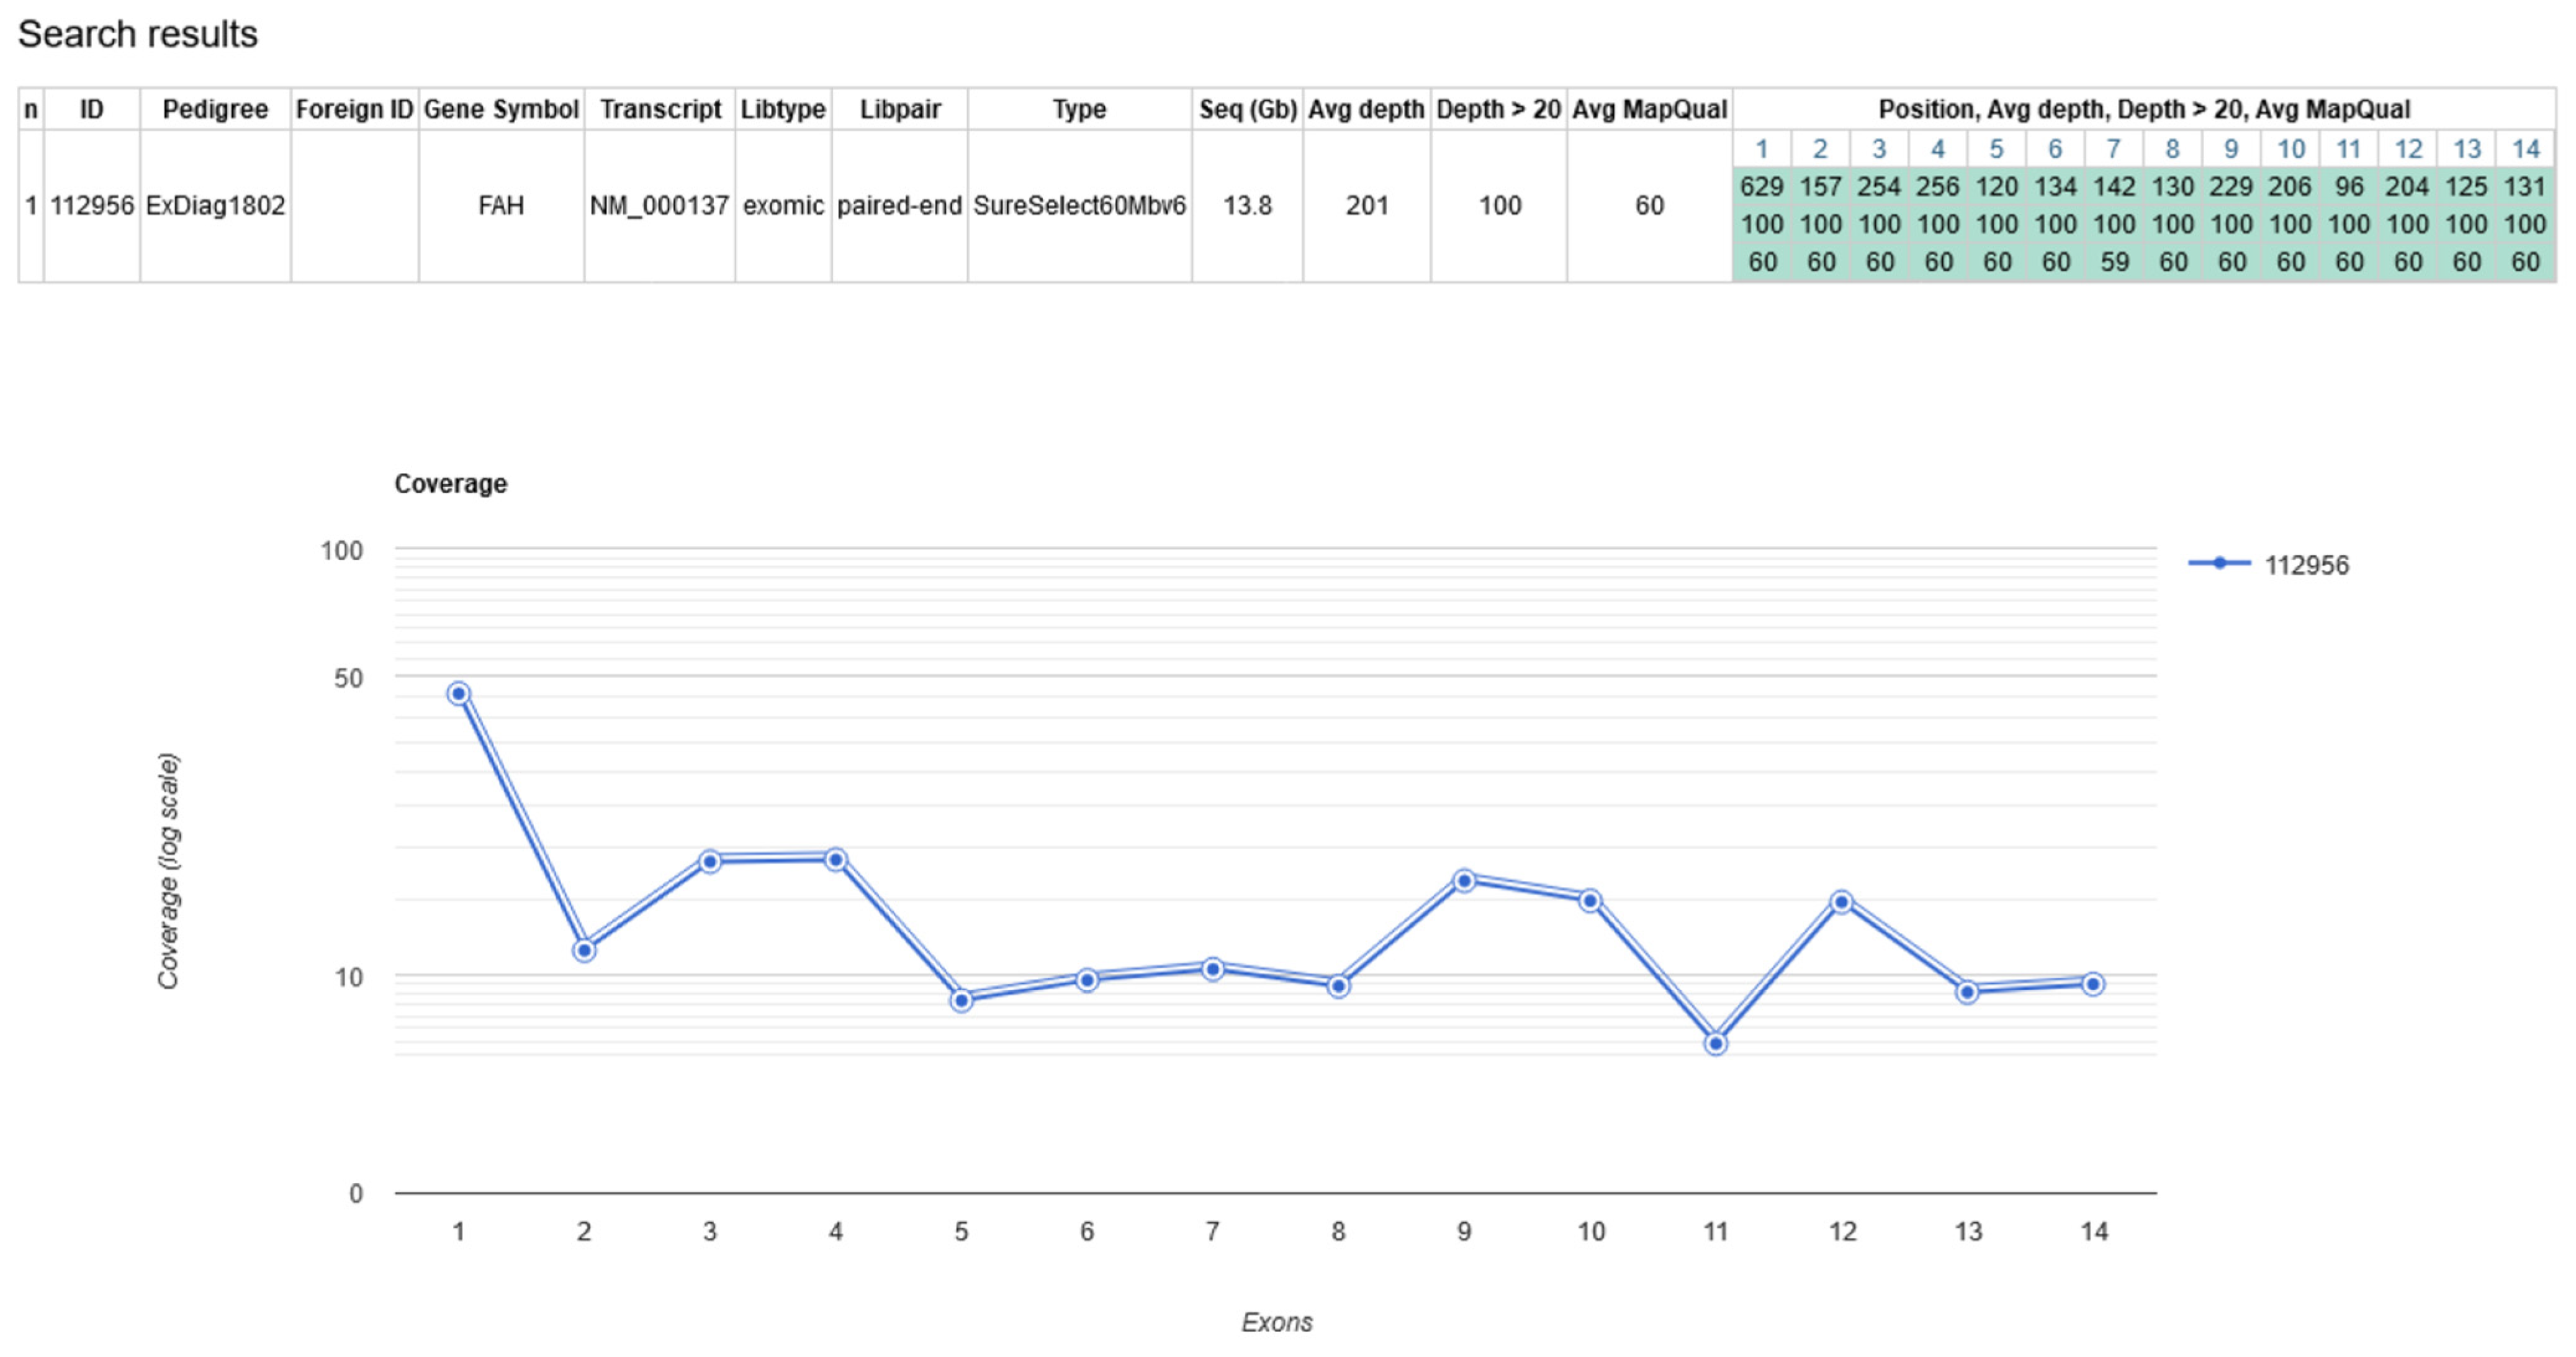Click the exon 1 data point on chart
The image size is (2576, 1357).
coord(458,694)
